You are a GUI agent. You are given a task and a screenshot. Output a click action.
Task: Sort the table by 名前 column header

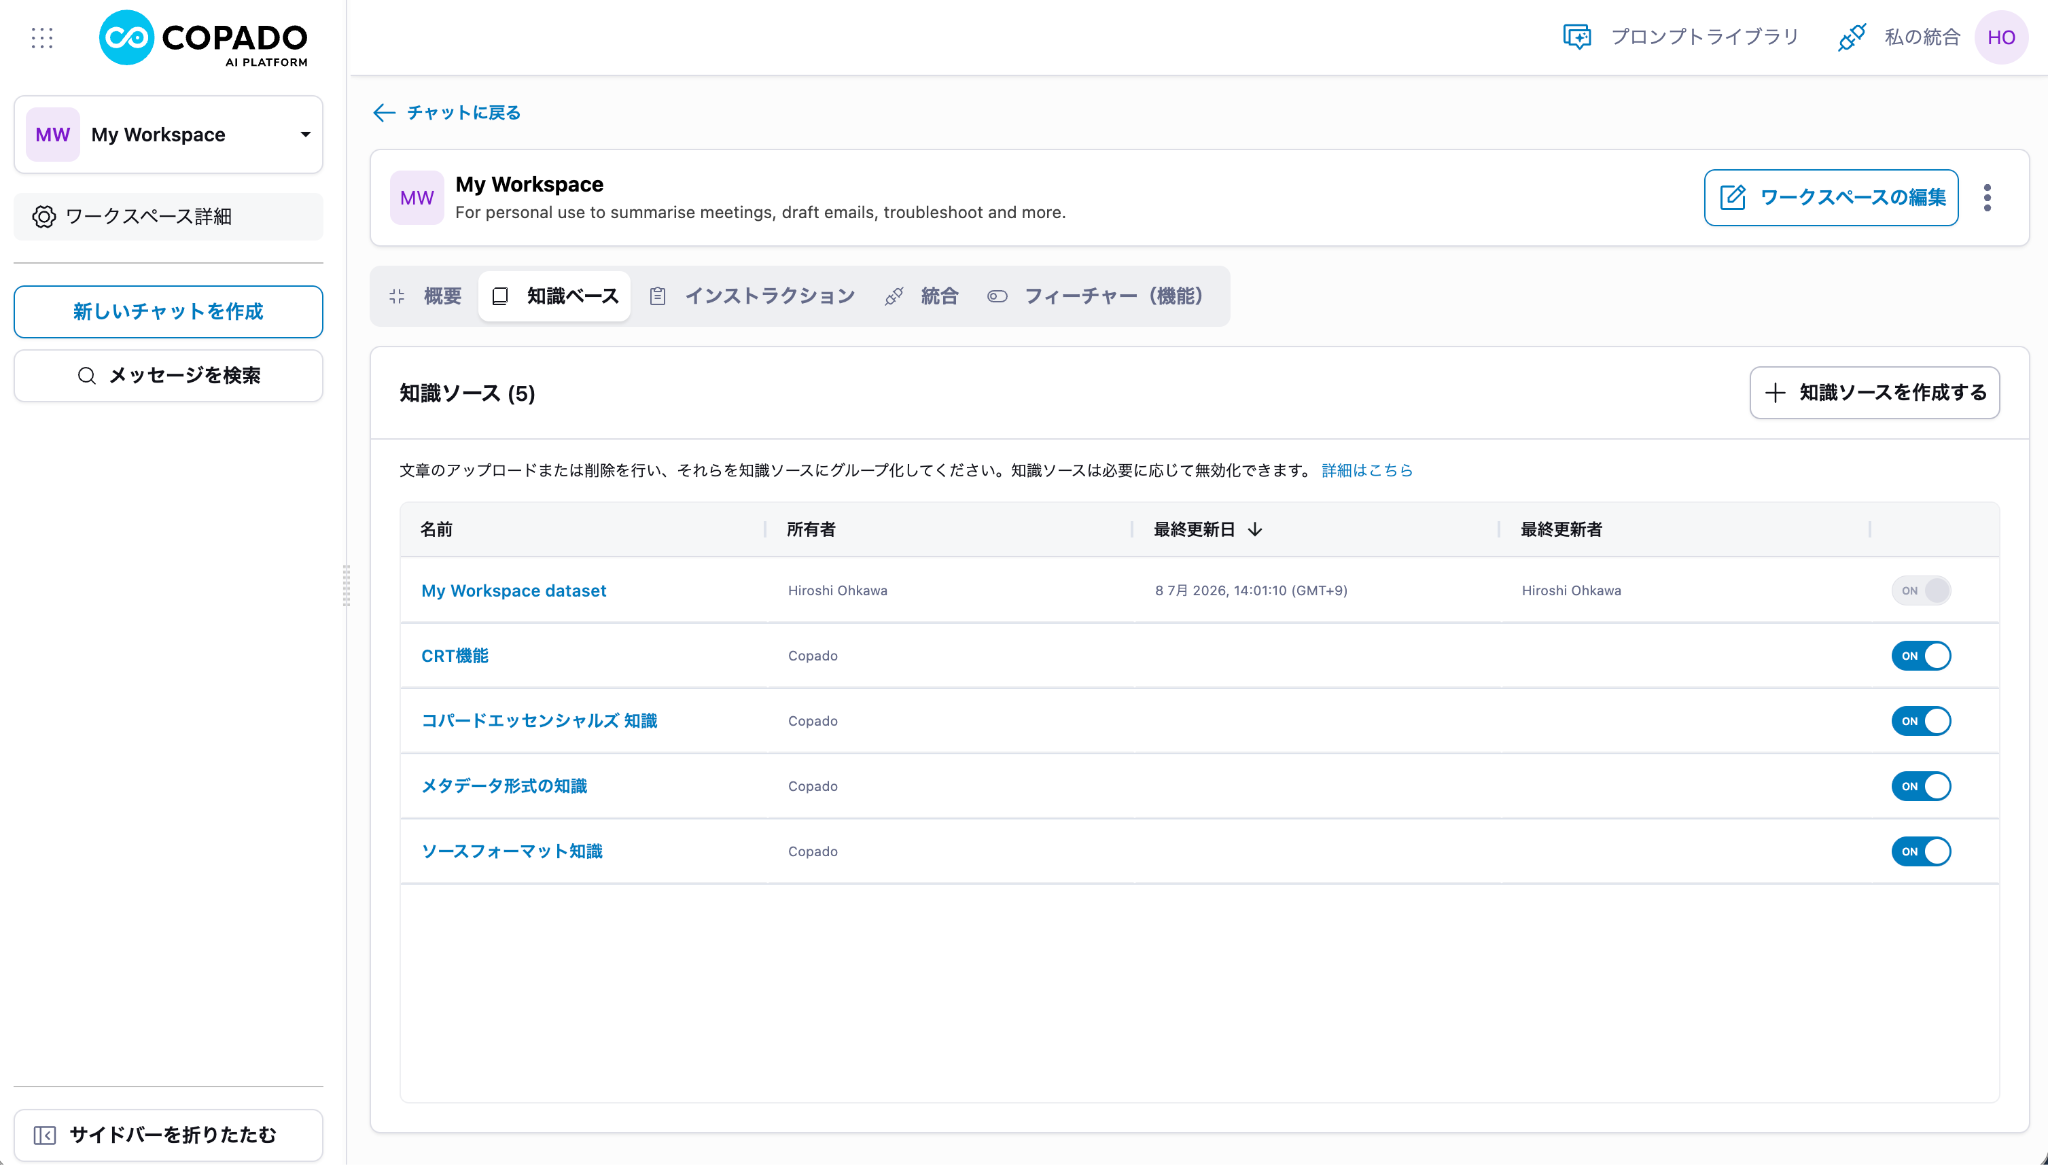click(436, 530)
